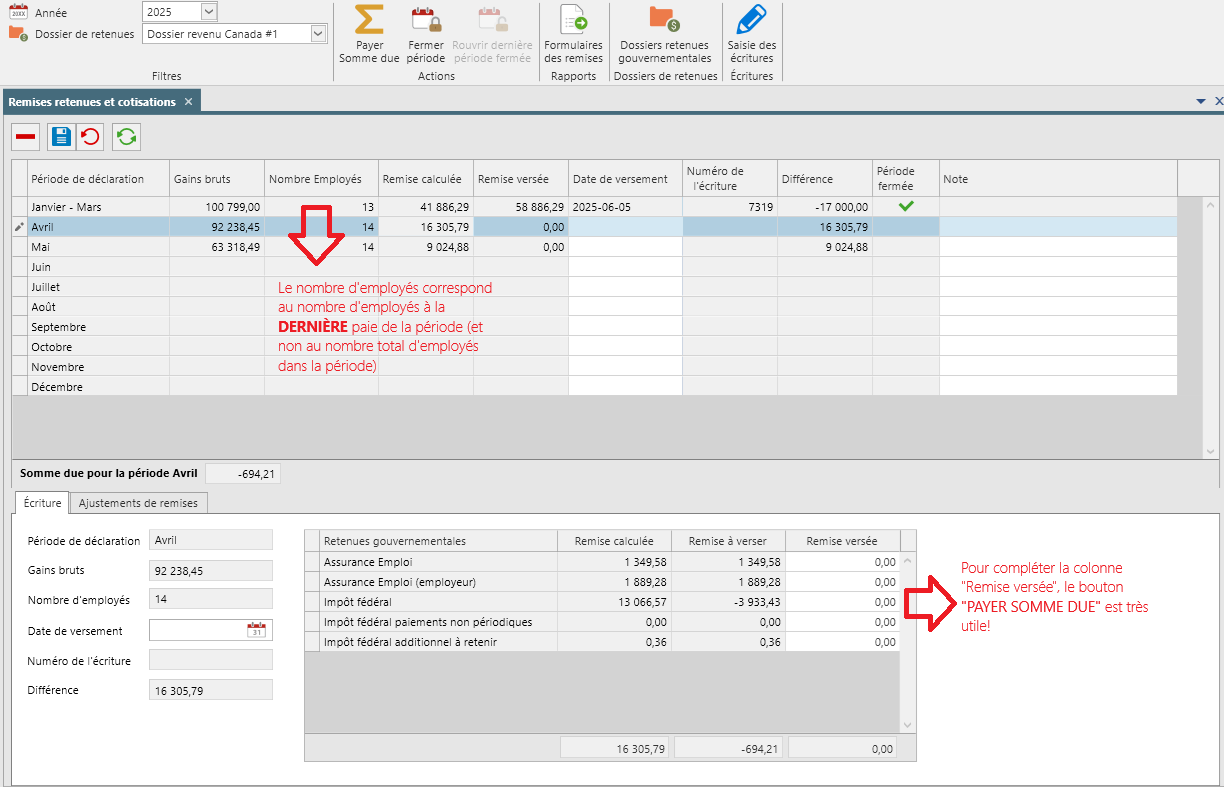Viewport: 1224px width, 787px height.
Task: Click the Numéro de l'écriture field in the Écriture form
Action: tap(211, 660)
